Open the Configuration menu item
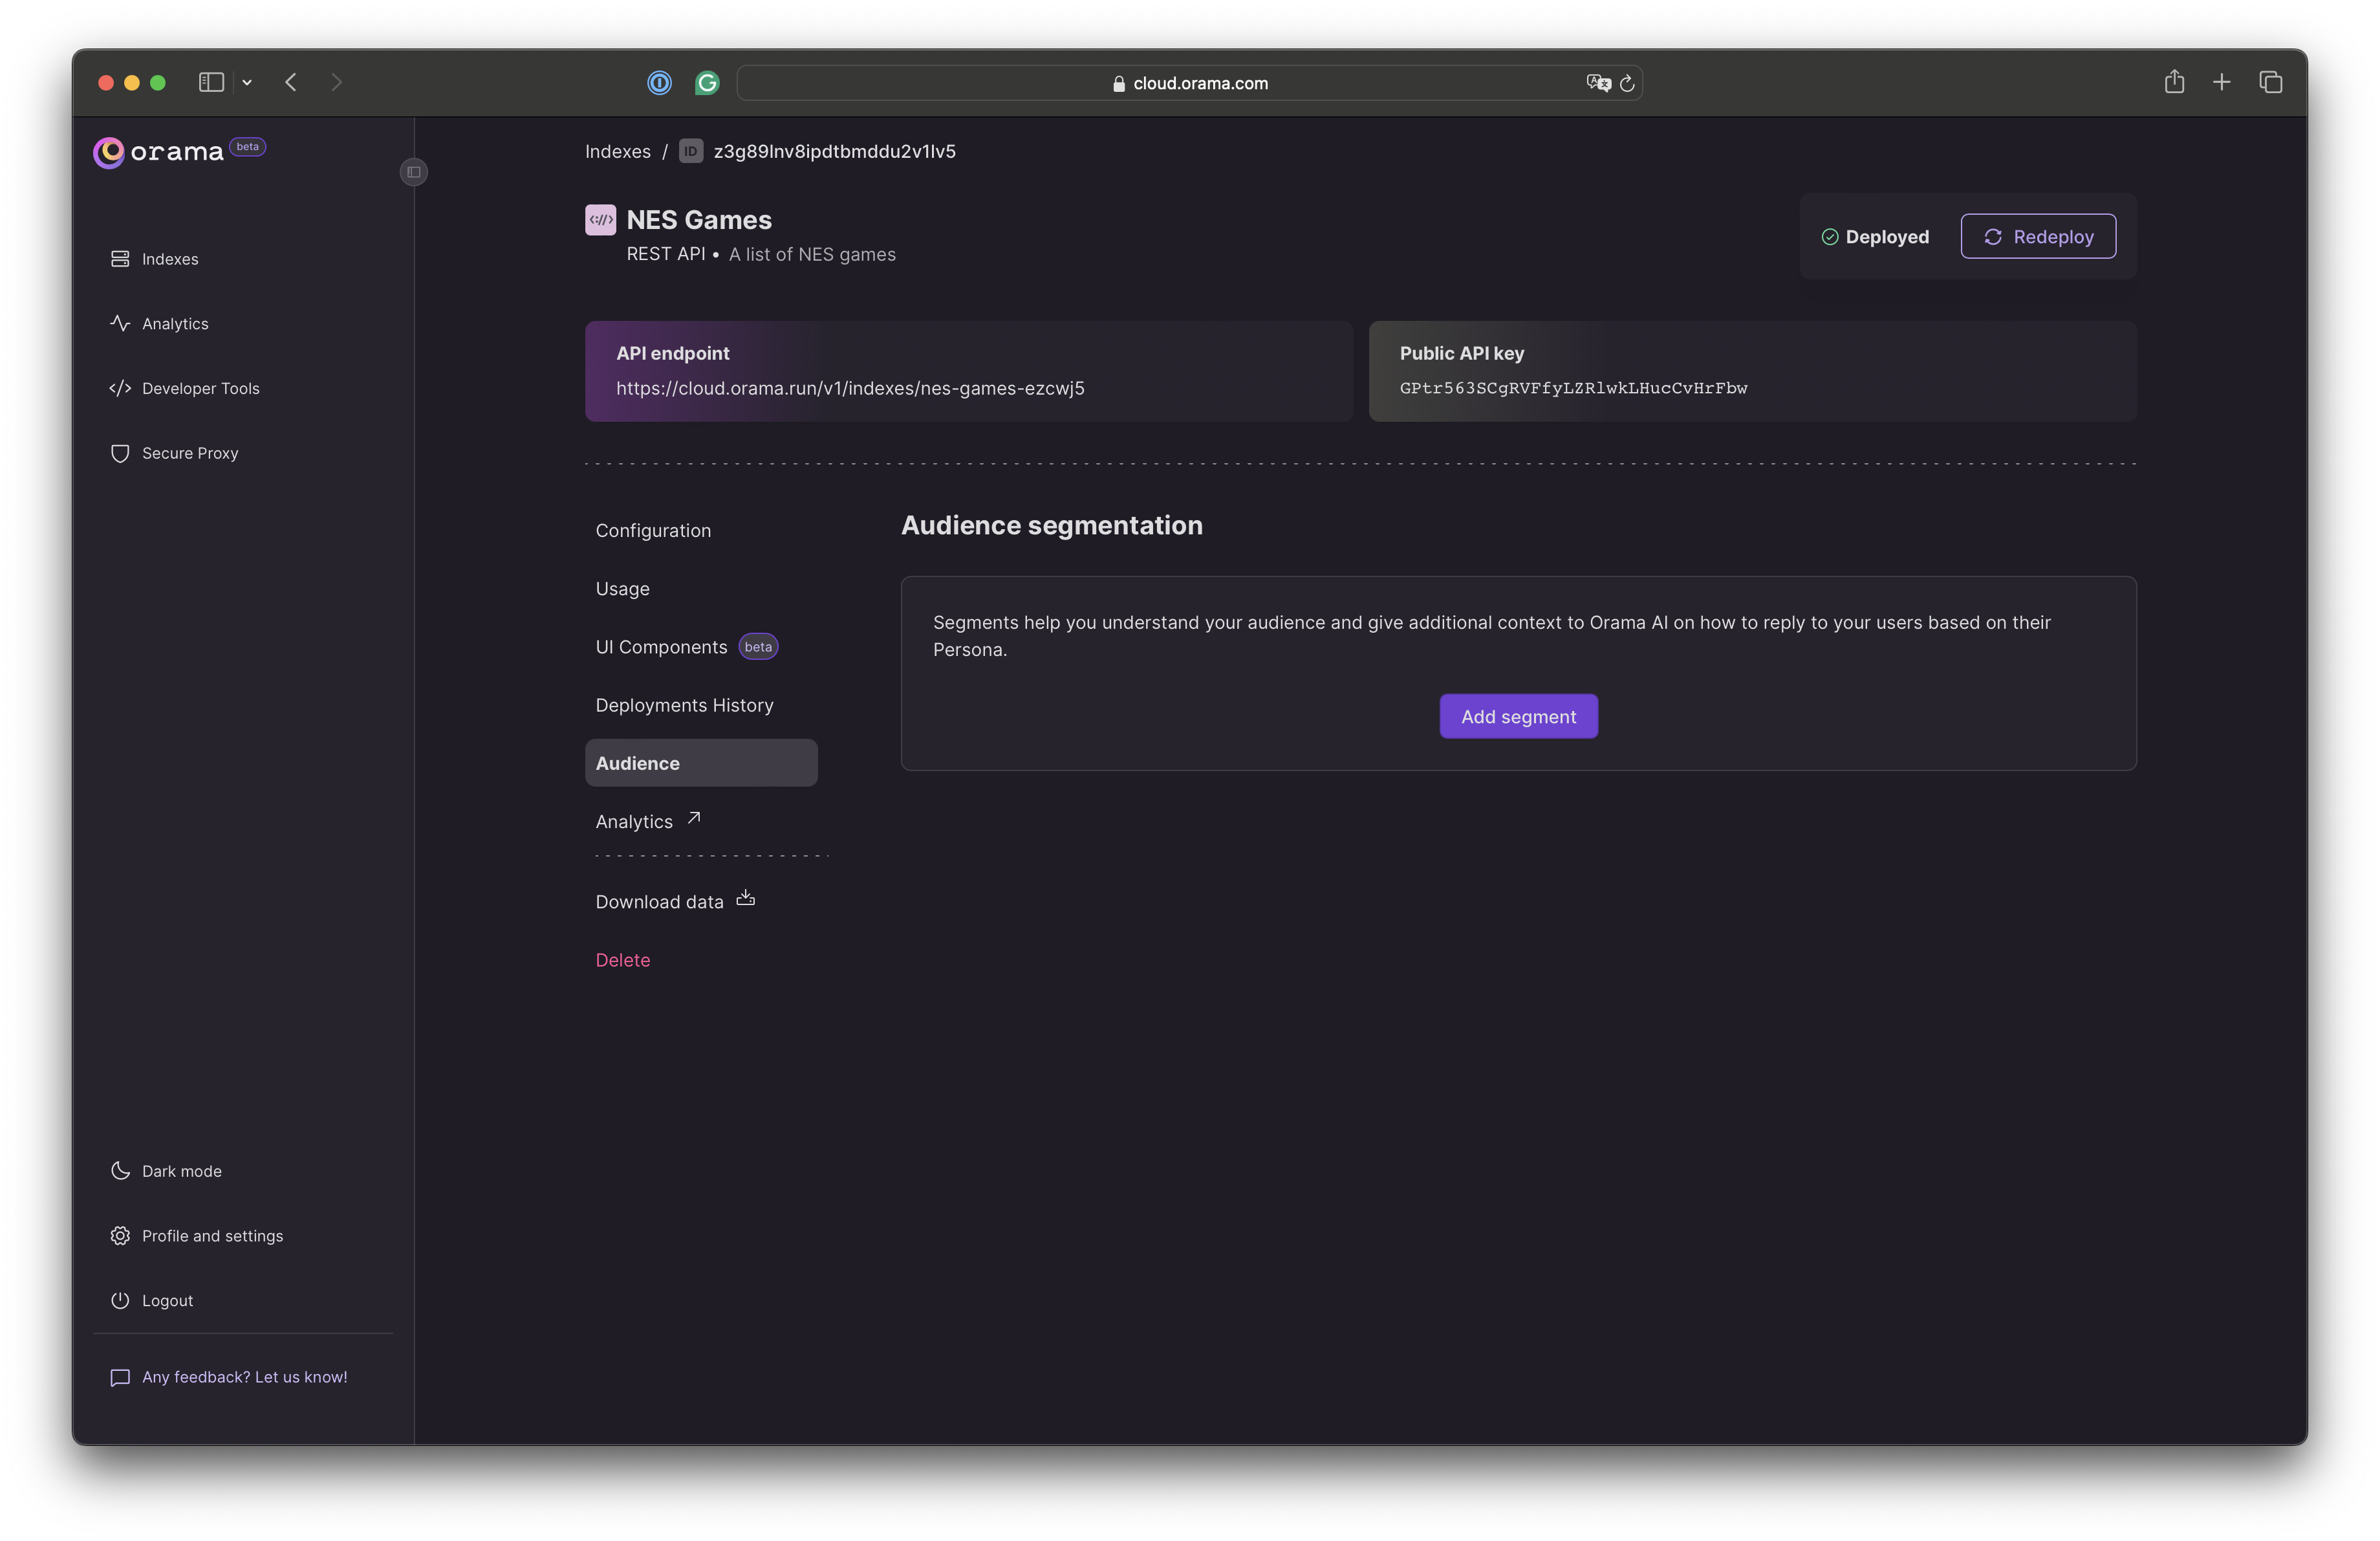Viewport: 2380px width, 1541px height. coord(653,529)
